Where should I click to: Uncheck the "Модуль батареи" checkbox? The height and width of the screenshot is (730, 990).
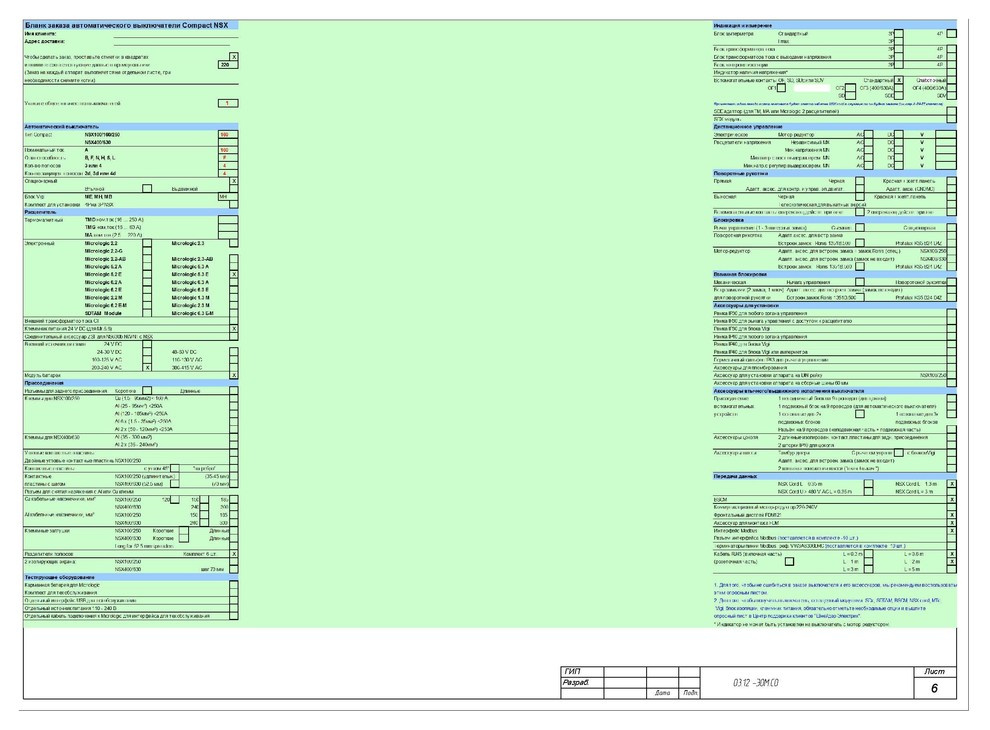[234, 375]
